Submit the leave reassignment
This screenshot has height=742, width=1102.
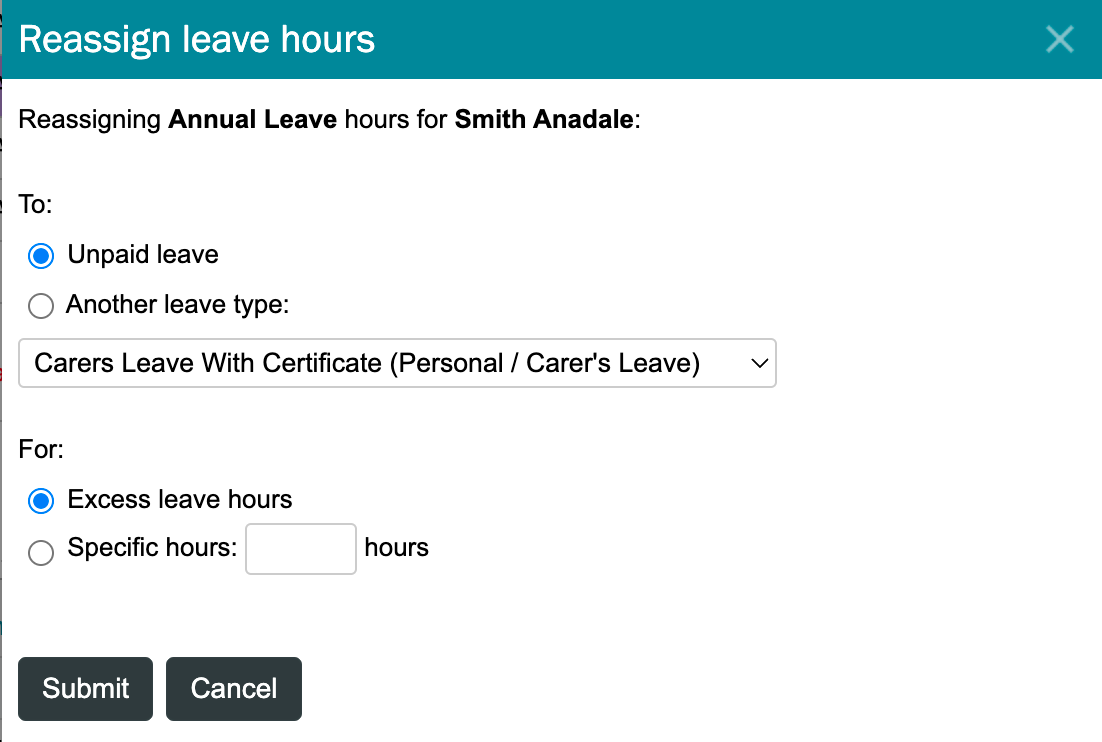click(86, 689)
